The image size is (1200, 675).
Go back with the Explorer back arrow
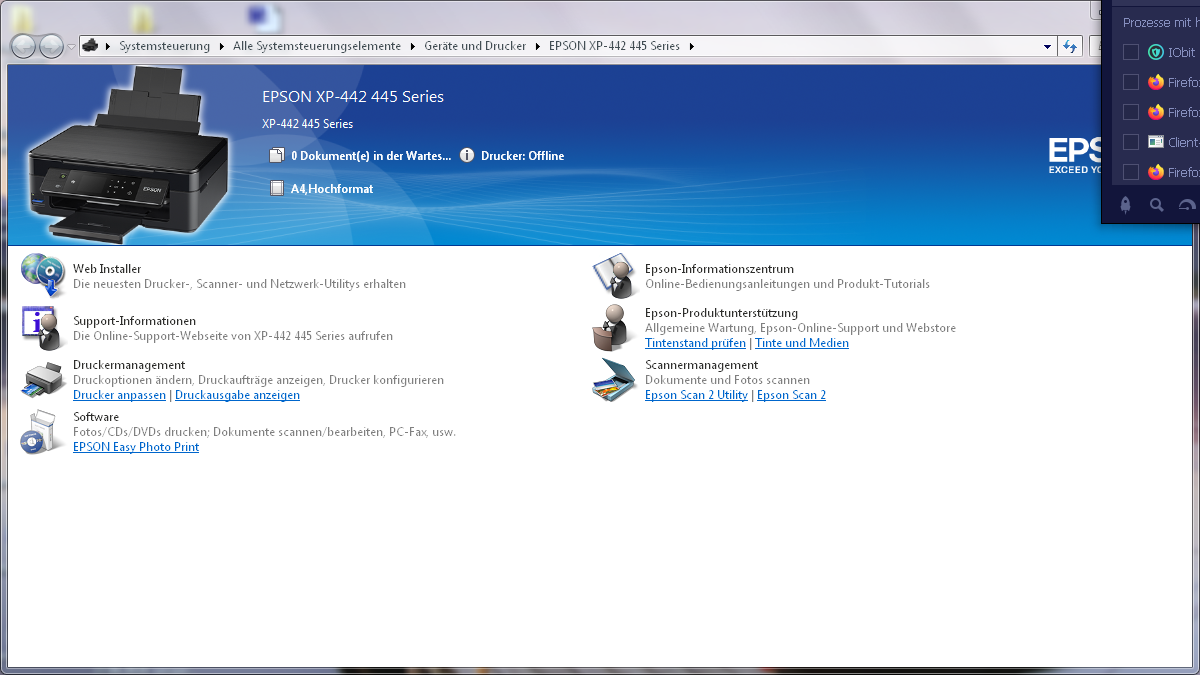pyautogui.click(x=23, y=45)
